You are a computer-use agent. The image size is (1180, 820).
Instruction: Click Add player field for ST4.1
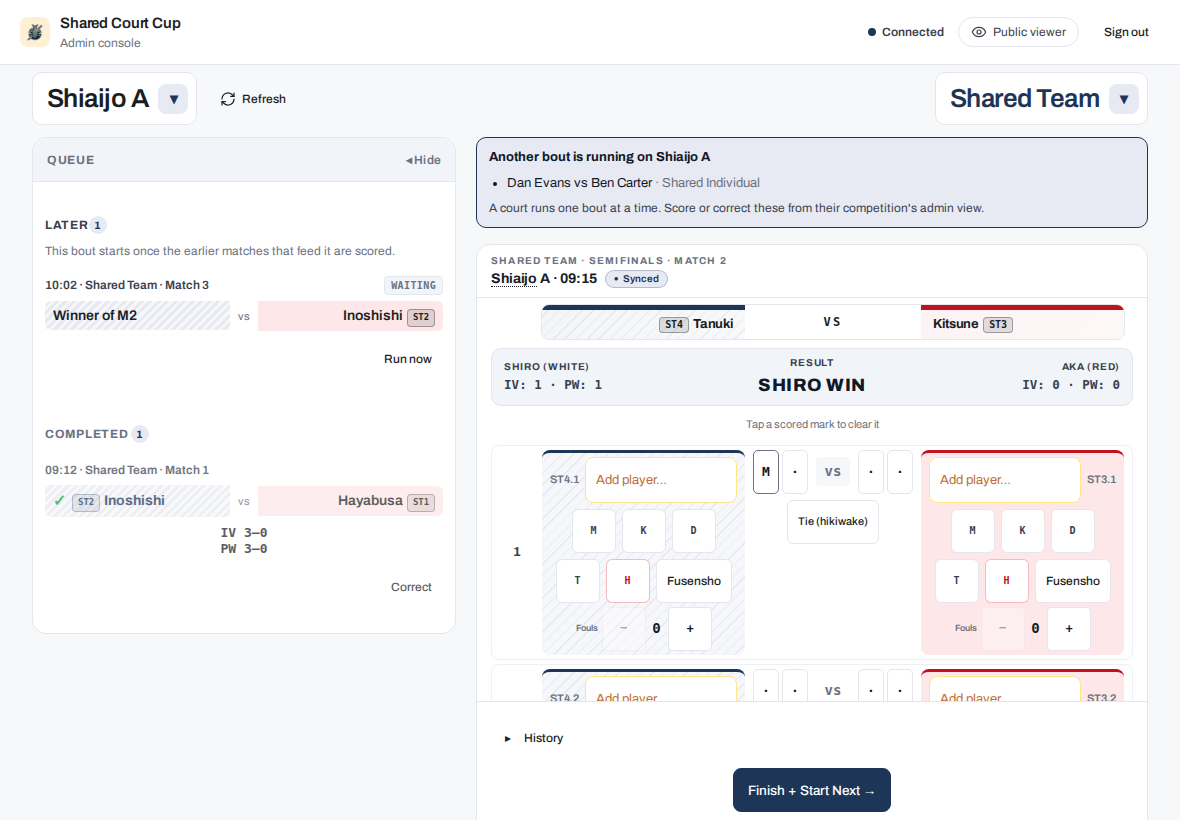[661, 480]
